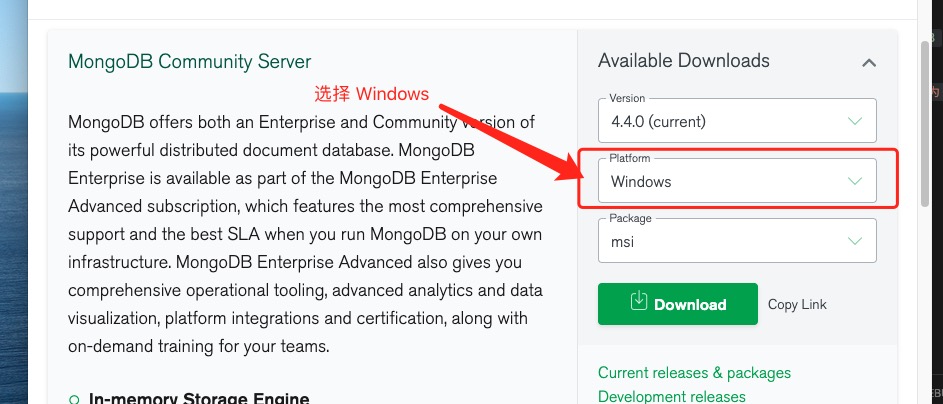Open the Development releases link
943x404 pixels.
point(671,396)
